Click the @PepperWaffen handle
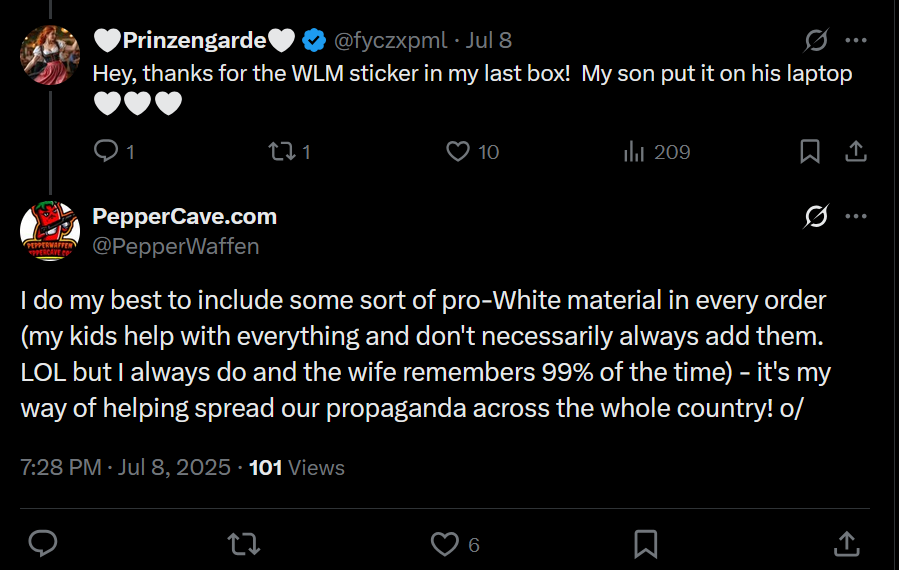This screenshot has height=570, width=899. (x=175, y=246)
